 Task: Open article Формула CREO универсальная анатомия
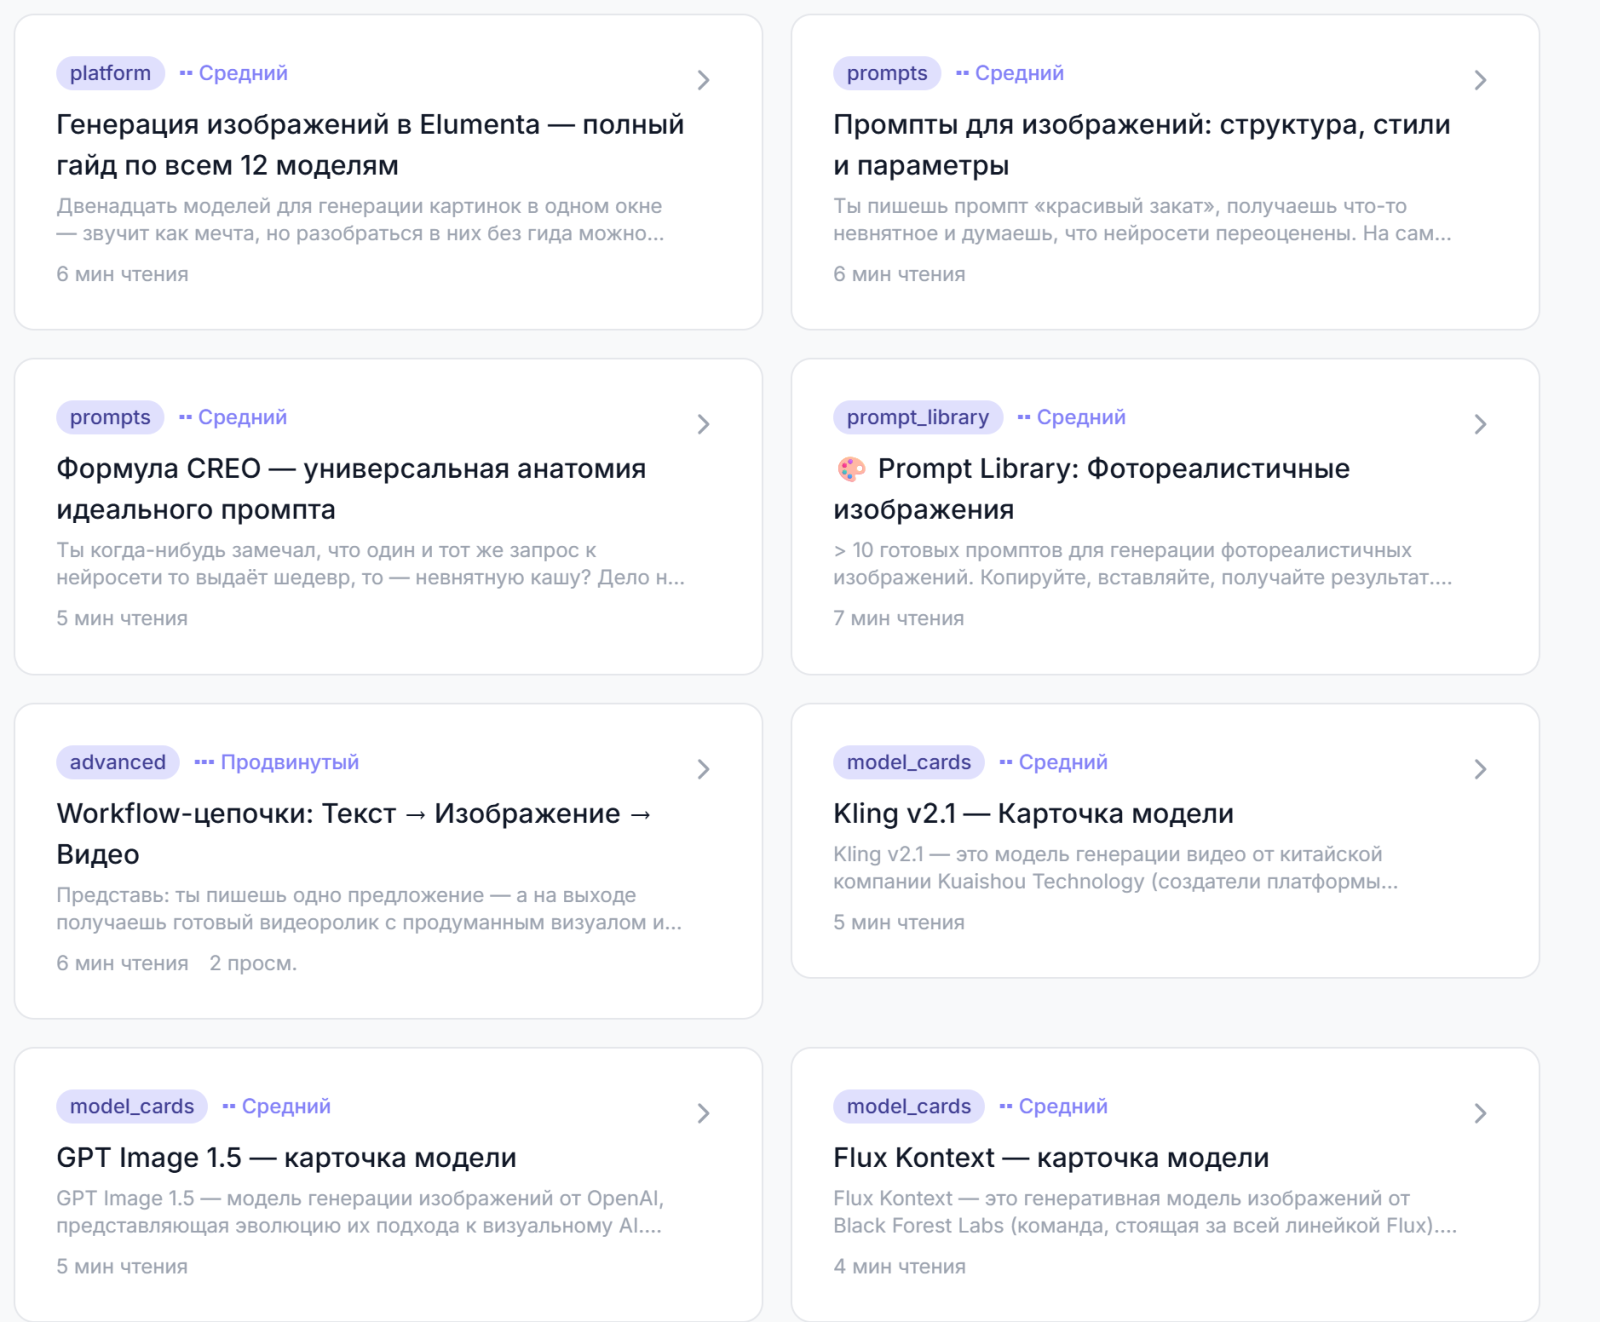click(x=351, y=489)
